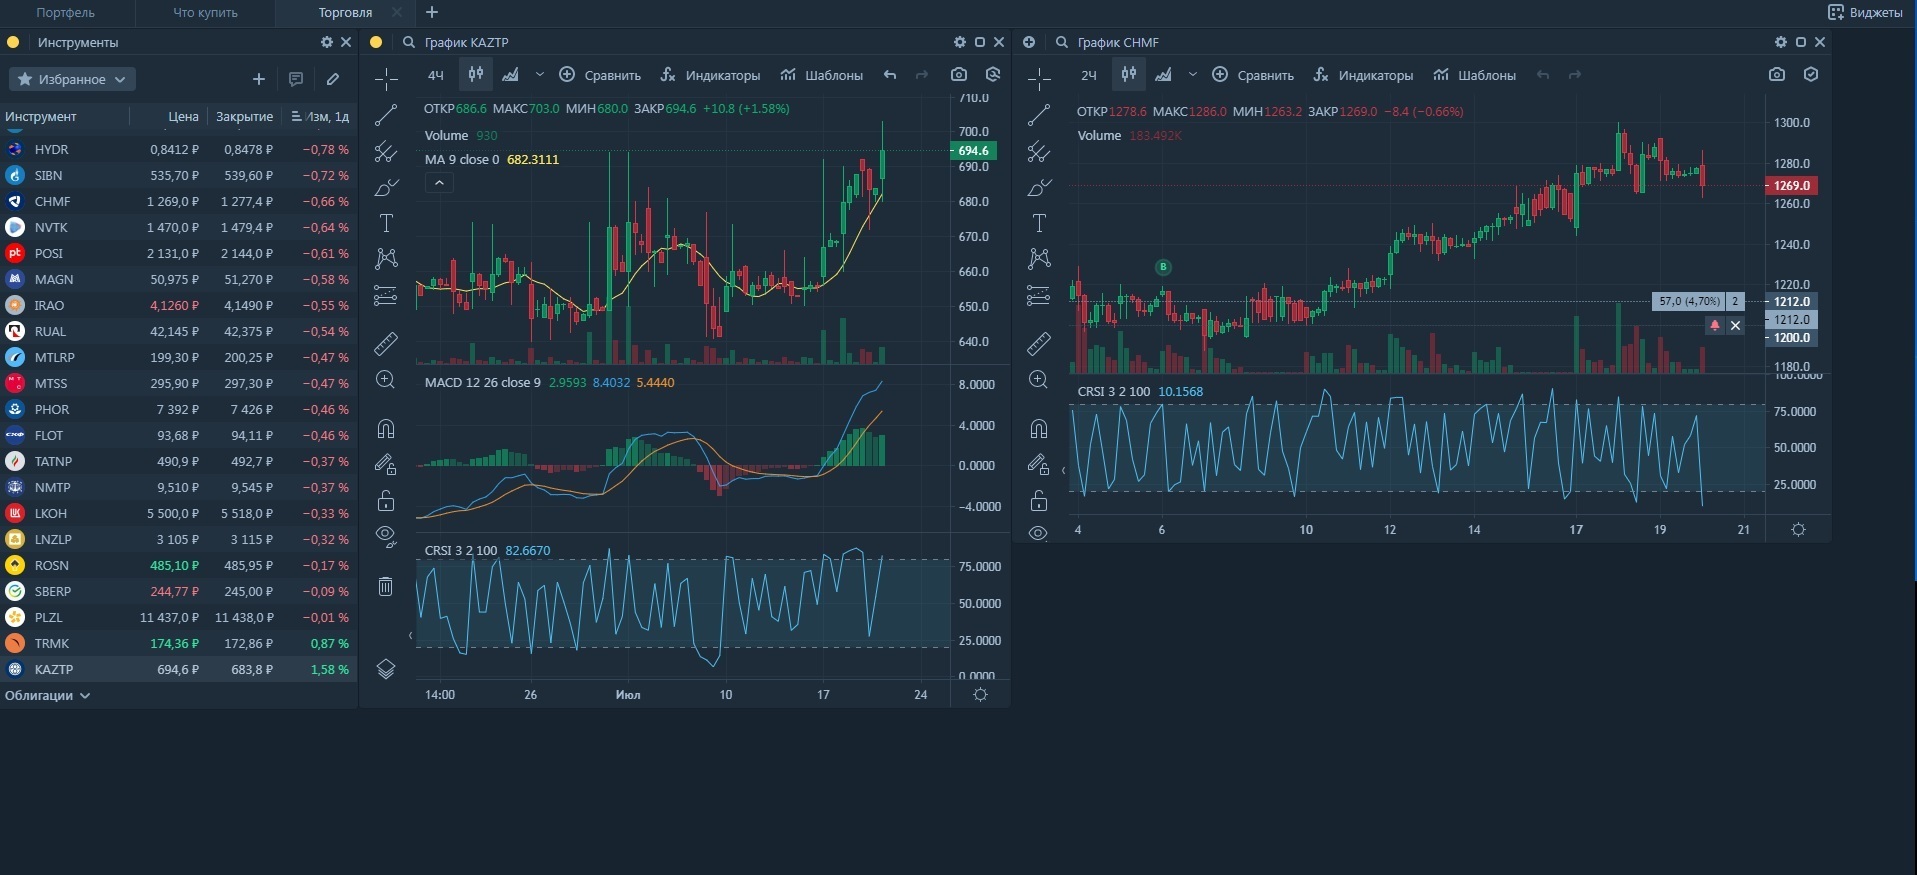Screen dimensions: 1917x875
Task: Toggle magnet mode in CHMF chart
Action: coord(1039,429)
